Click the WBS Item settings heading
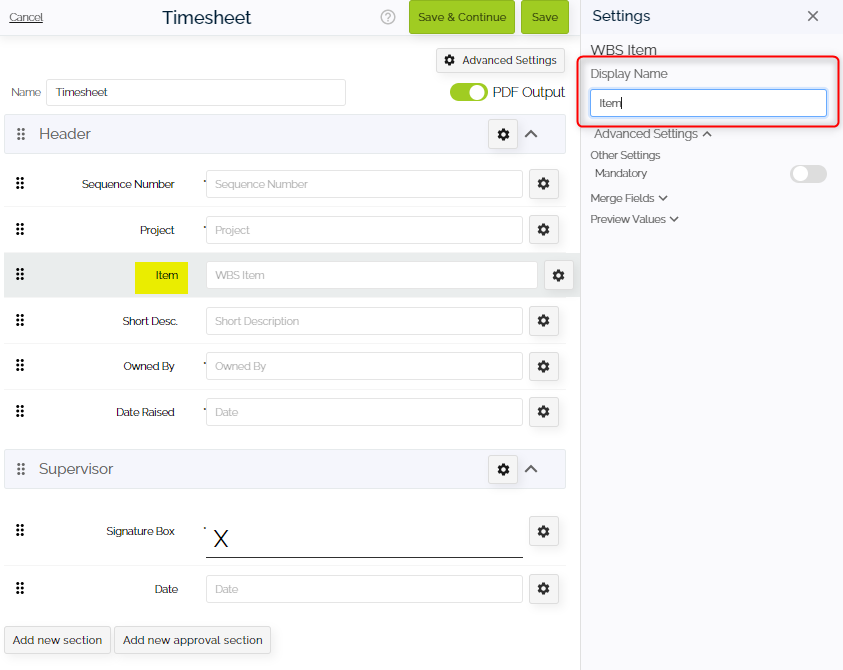Screen dimensions: 843x670 click(624, 50)
